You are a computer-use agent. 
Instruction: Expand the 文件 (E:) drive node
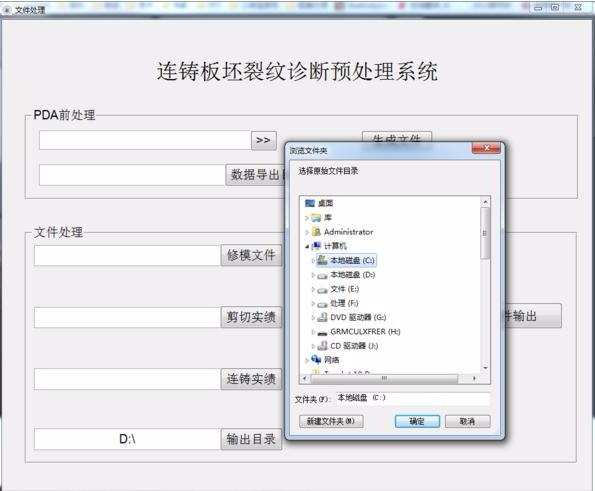click(313, 289)
